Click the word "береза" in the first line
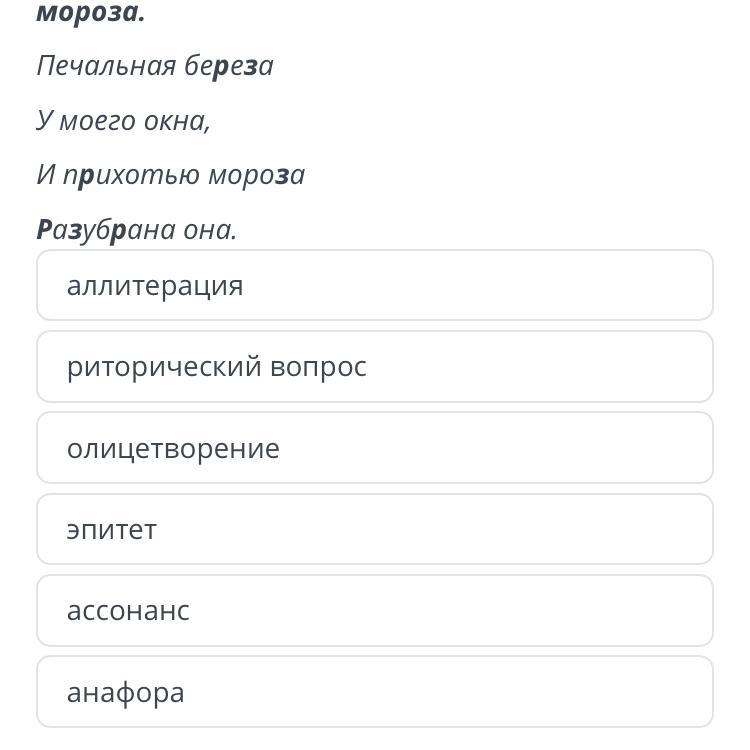The height and width of the screenshot is (750, 750). (229, 66)
